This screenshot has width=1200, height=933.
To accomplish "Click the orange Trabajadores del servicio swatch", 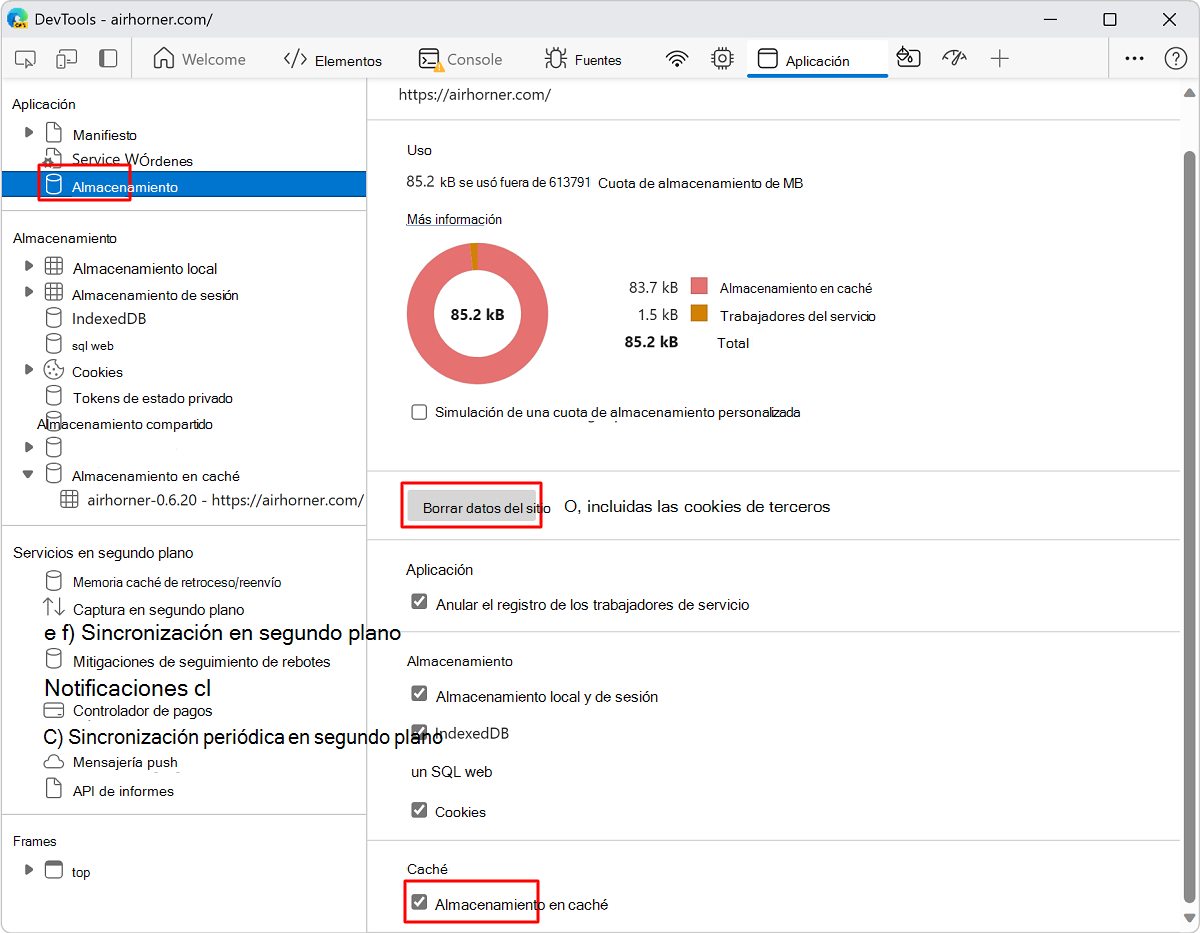I will [699, 313].
